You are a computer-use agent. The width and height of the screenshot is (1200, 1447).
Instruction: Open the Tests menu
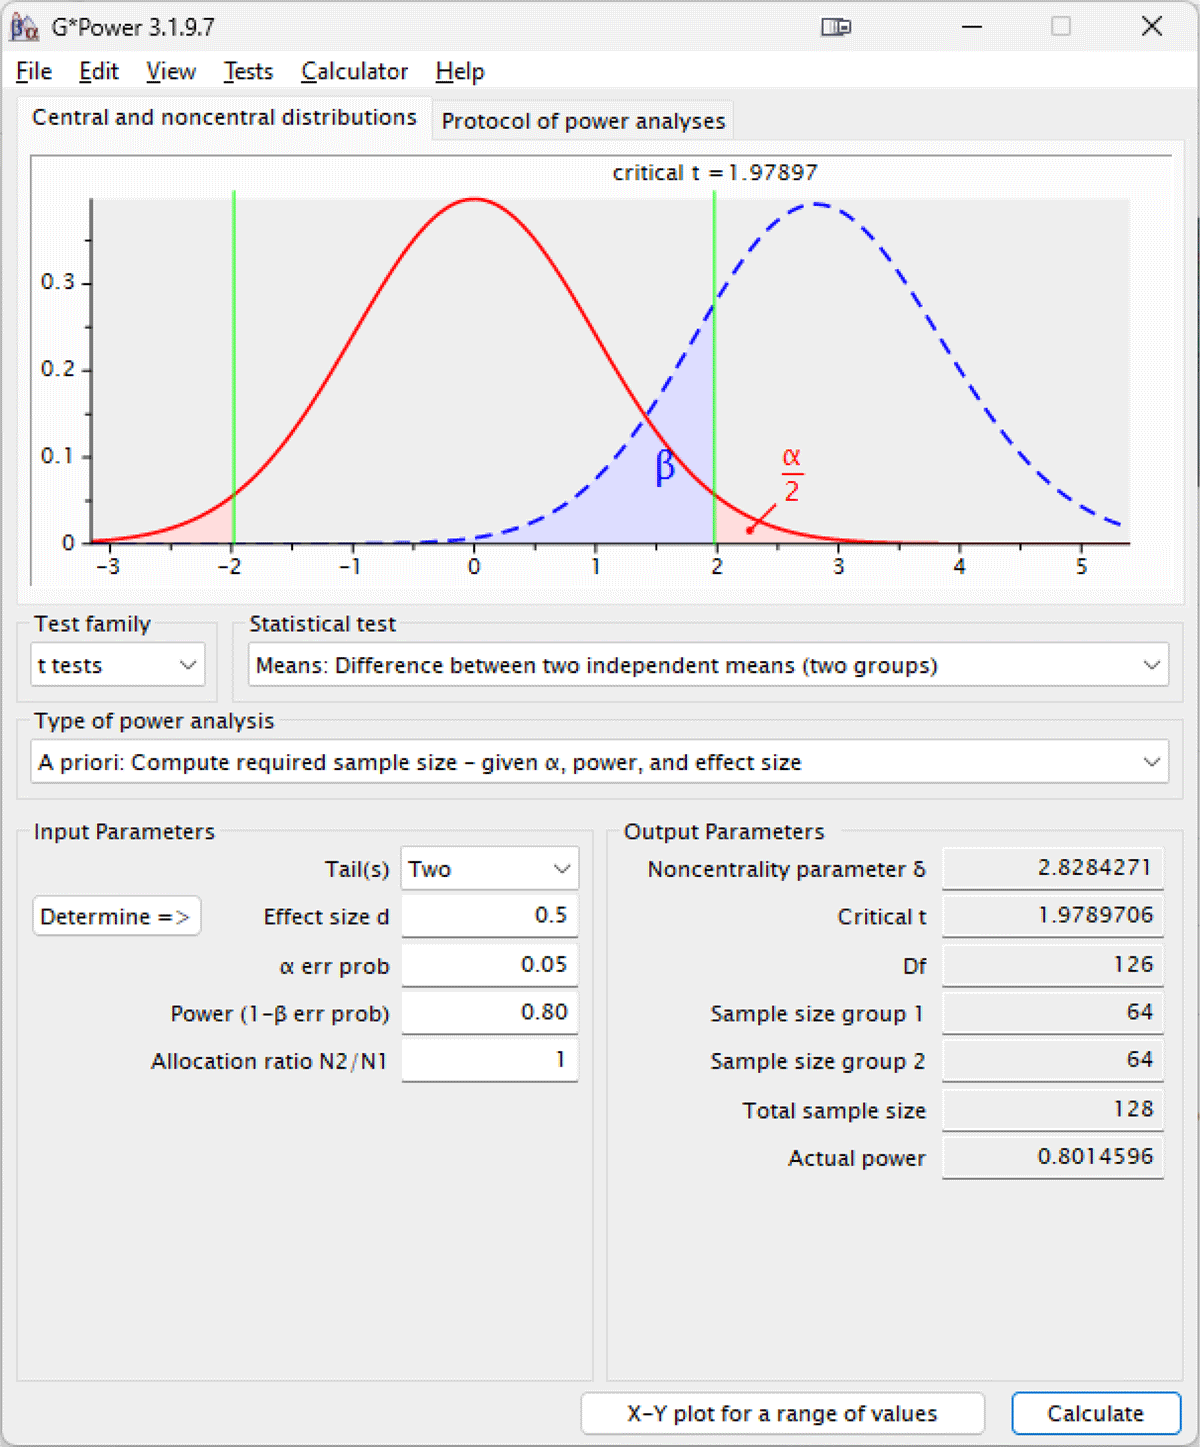click(x=248, y=72)
